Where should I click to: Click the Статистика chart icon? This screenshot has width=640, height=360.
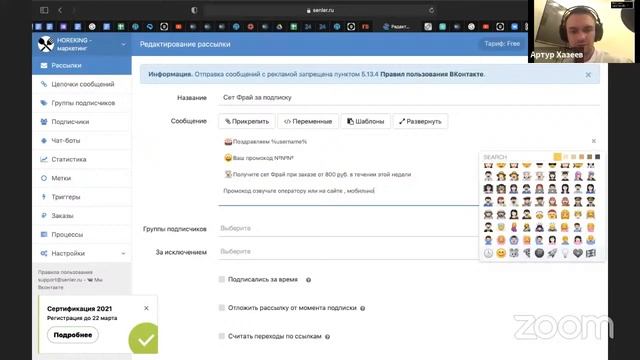(x=44, y=159)
